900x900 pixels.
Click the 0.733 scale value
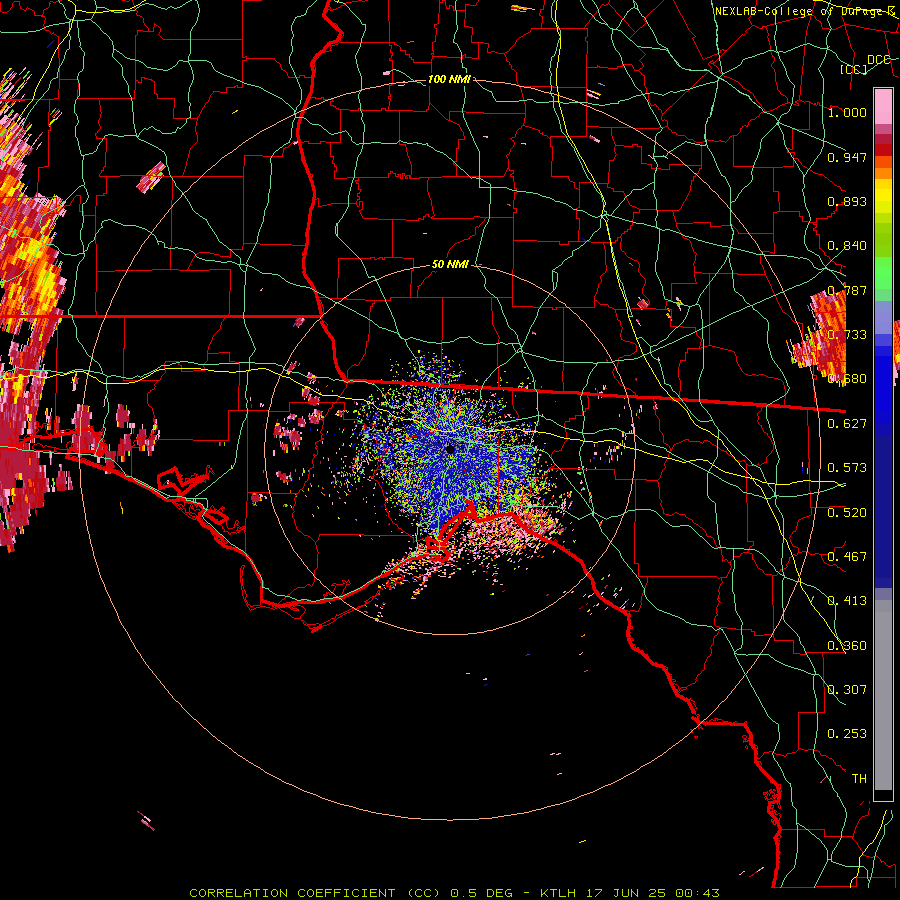[x=847, y=335]
